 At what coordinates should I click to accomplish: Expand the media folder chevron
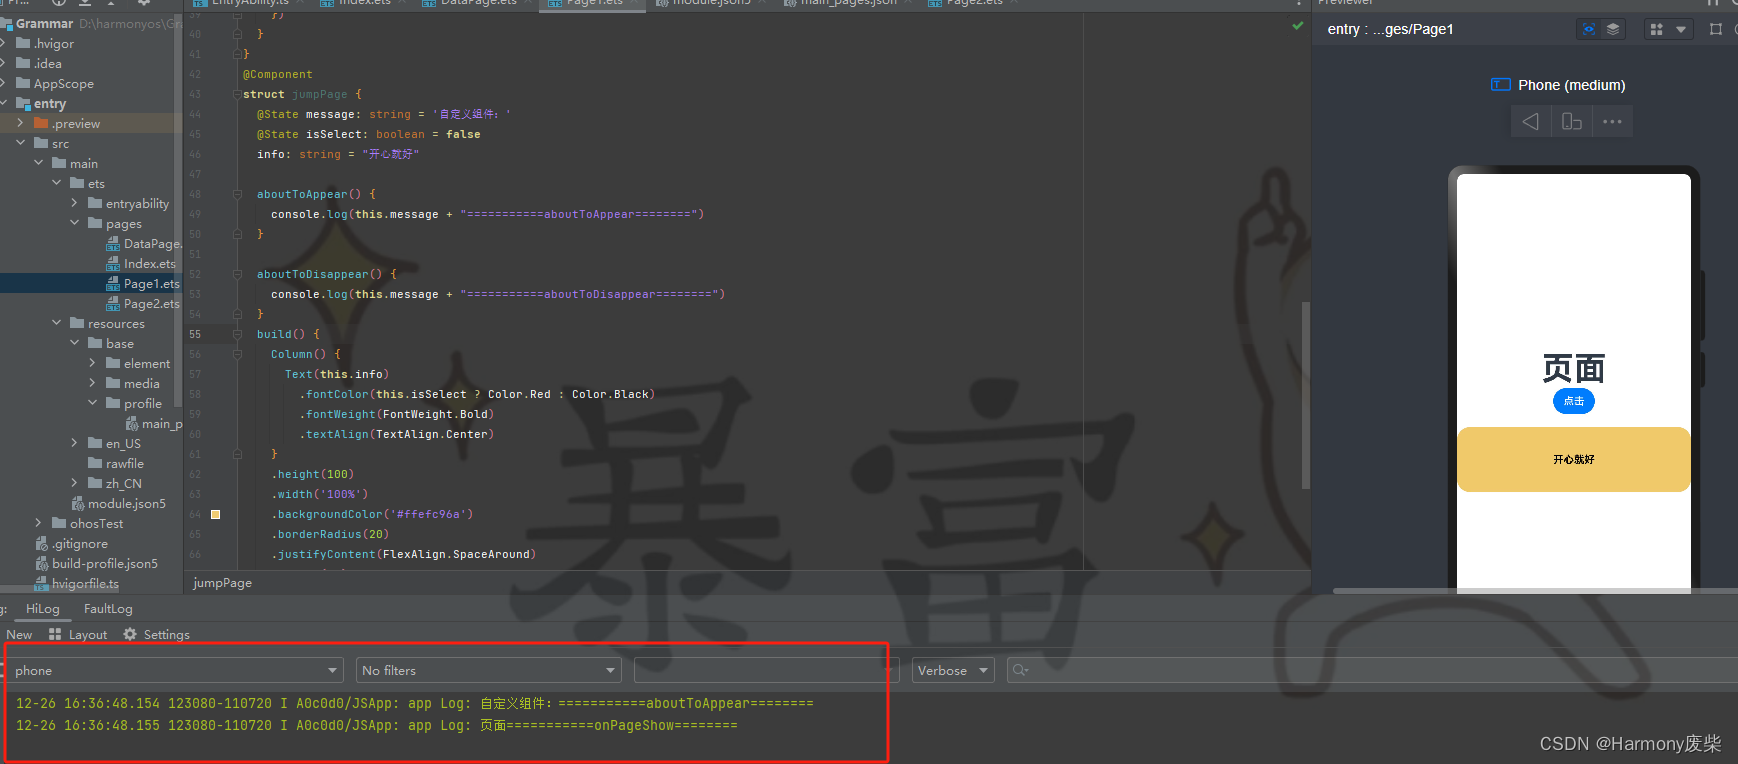pyautogui.click(x=93, y=383)
